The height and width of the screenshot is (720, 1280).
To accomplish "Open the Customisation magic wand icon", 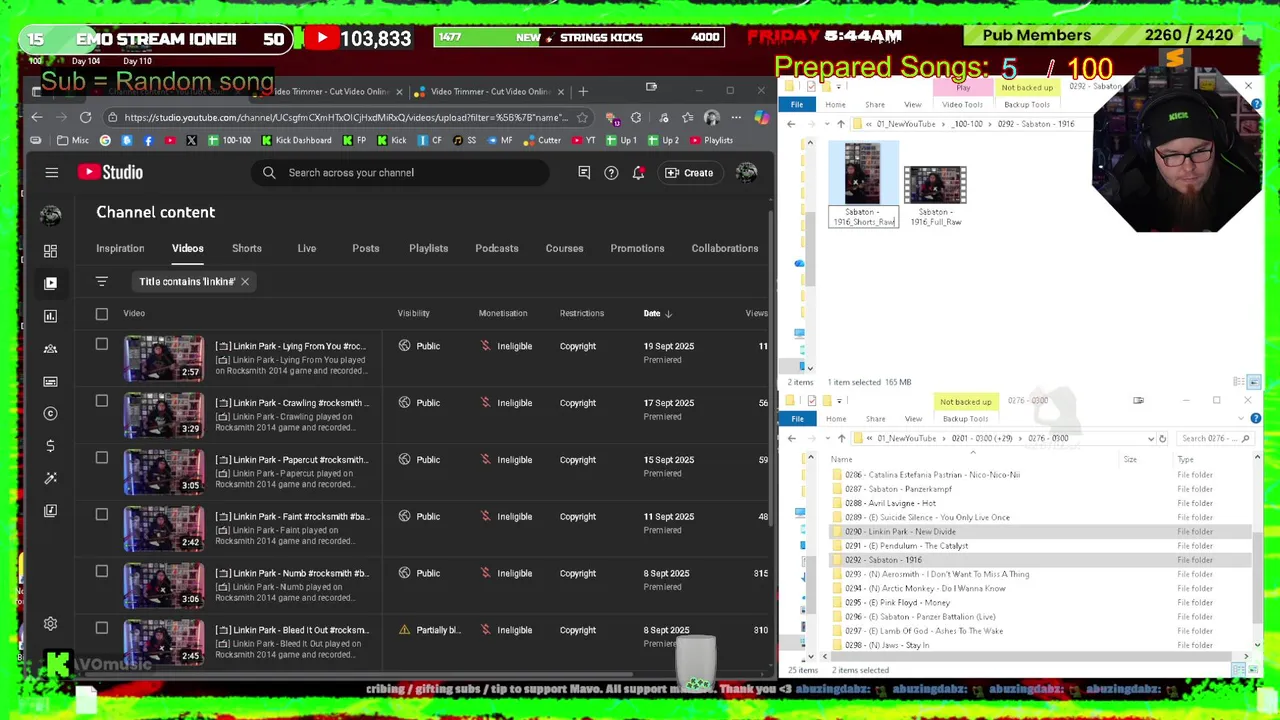I will tap(50, 478).
